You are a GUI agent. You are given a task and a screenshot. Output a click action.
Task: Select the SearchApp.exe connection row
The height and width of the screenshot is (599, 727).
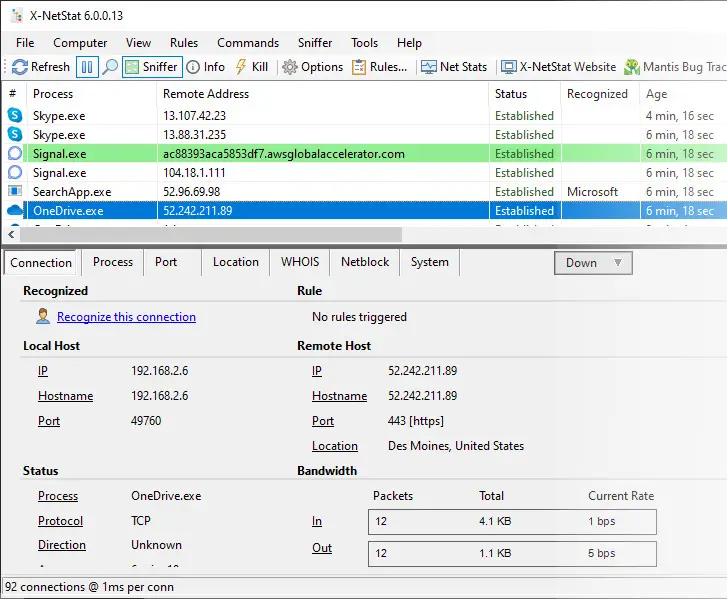pos(364,191)
